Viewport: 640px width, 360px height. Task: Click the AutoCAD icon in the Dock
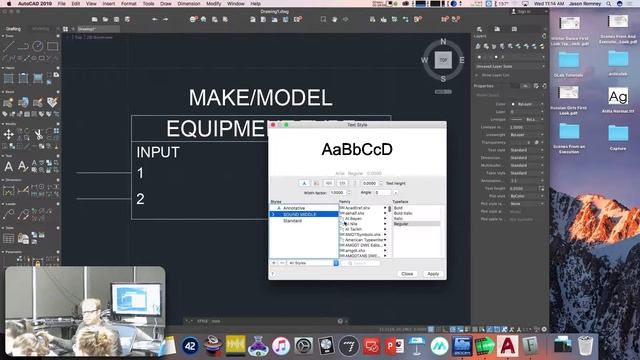point(507,346)
